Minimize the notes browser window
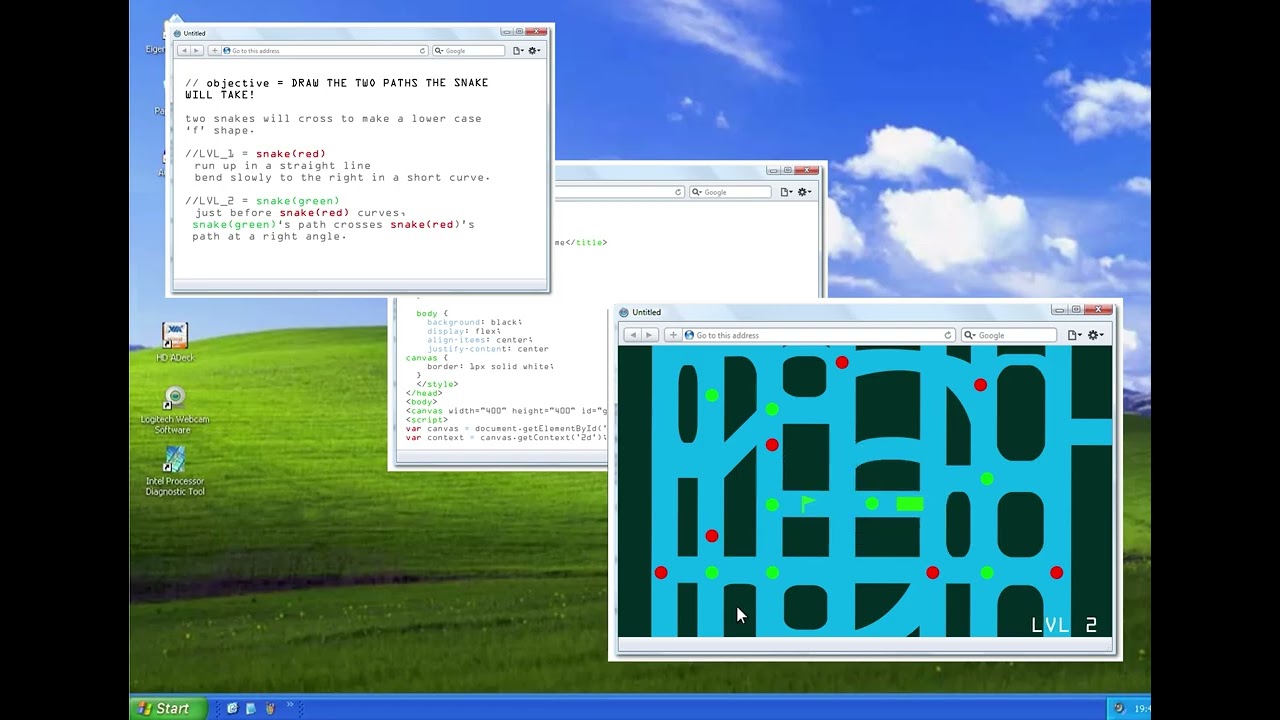Image resolution: width=1280 pixels, height=720 pixels. pyautogui.click(x=507, y=32)
